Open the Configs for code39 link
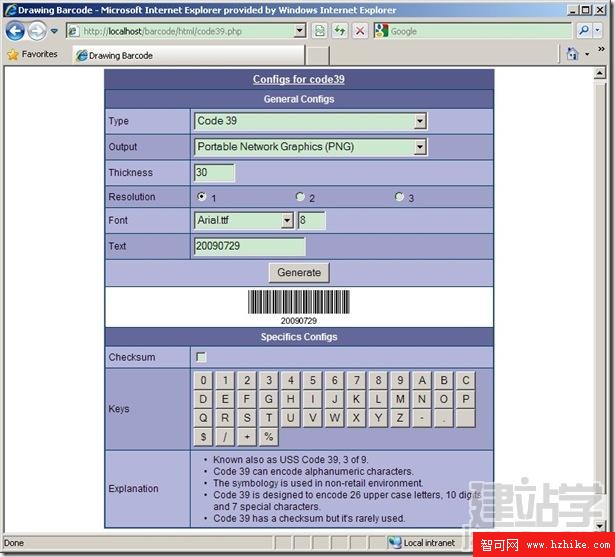Image resolution: width=615 pixels, height=557 pixels. click(298, 79)
